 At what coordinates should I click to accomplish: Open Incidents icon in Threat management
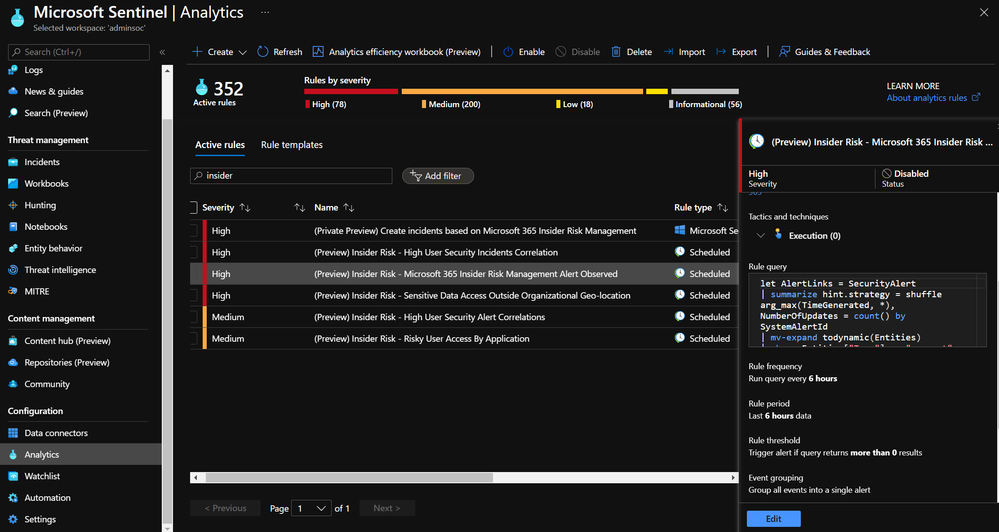[x=13, y=162]
